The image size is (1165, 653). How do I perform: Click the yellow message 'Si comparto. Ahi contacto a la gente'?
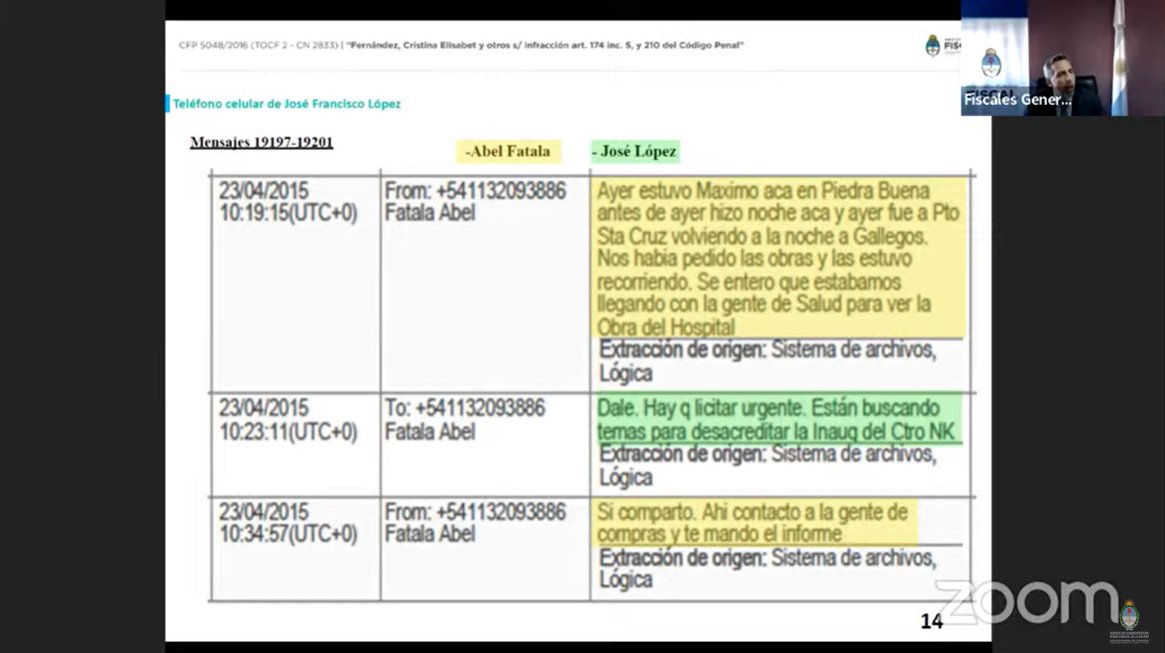(756, 523)
